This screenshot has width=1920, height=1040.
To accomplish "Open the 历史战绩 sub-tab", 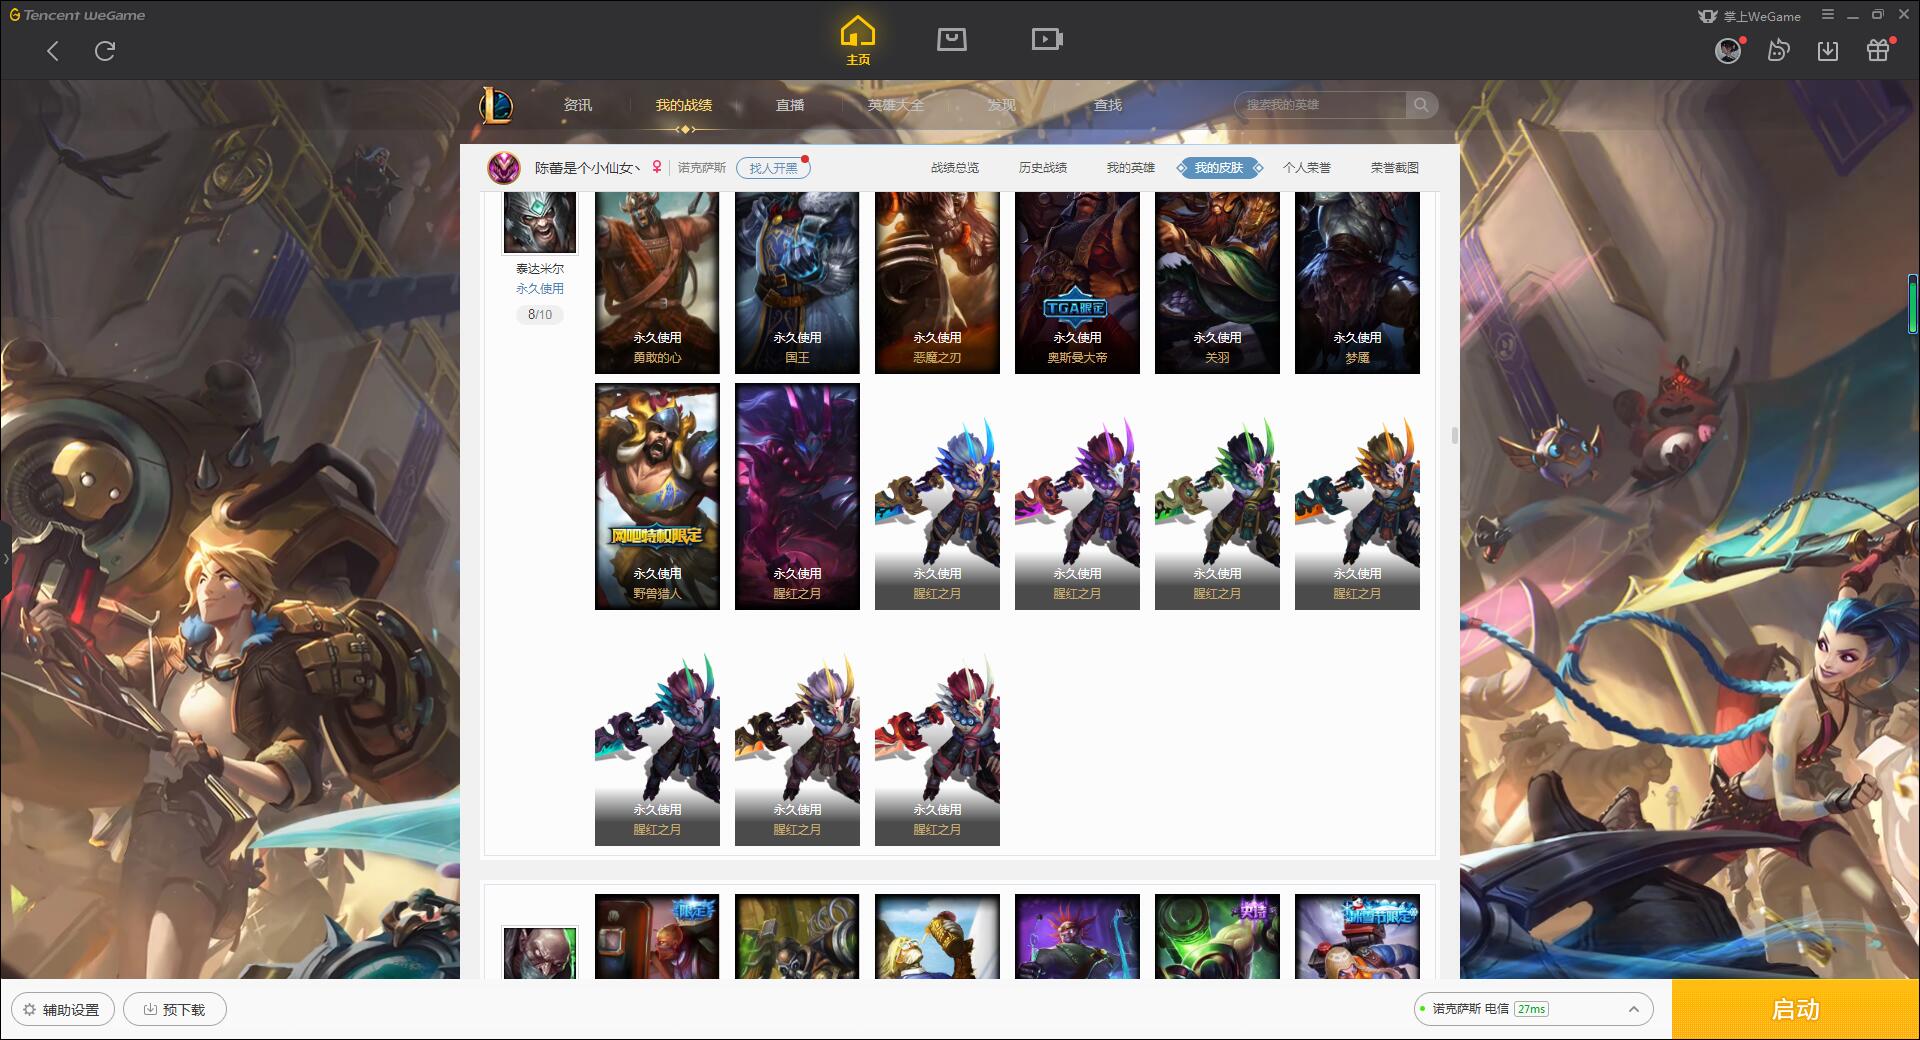I will pos(1043,168).
